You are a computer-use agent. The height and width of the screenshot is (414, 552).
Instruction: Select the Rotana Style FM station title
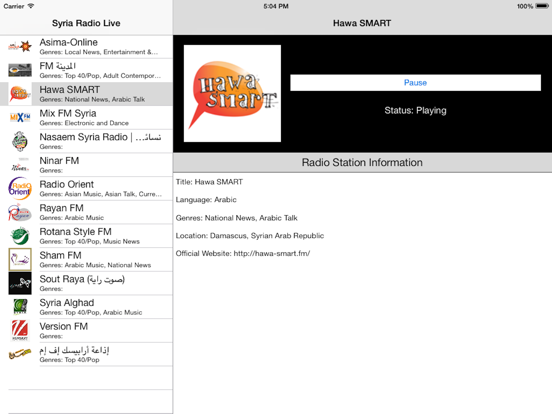coord(75,232)
